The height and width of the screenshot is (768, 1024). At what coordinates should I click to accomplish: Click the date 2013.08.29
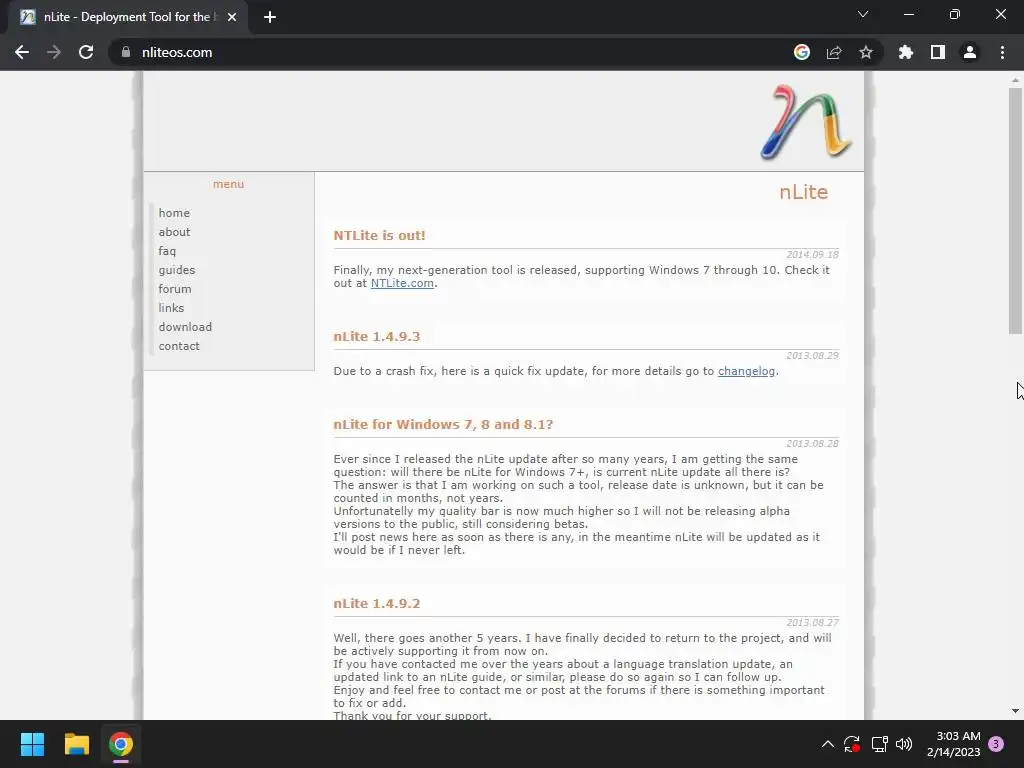click(x=812, y=355)
